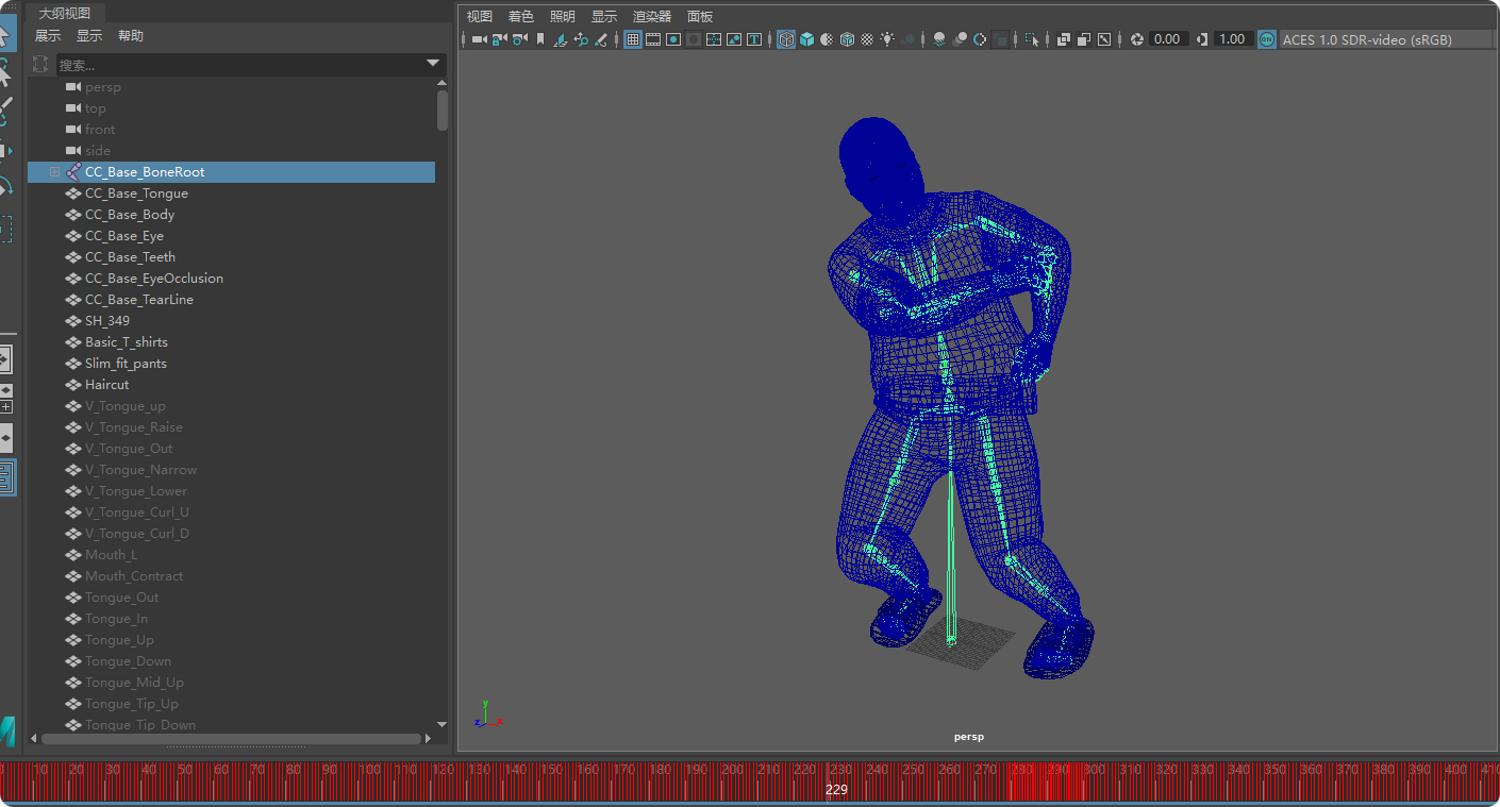Screen dimensions: 1500x807
Task: Enable smooth shade all cube icon
Action: tap(807, 40)
